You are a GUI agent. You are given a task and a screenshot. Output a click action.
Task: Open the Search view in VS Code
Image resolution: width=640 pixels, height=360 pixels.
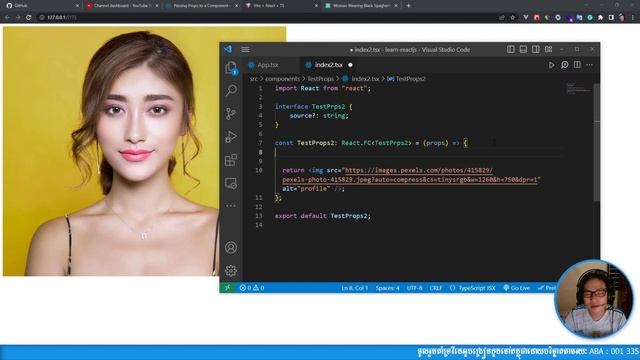[x=231, y=90]
